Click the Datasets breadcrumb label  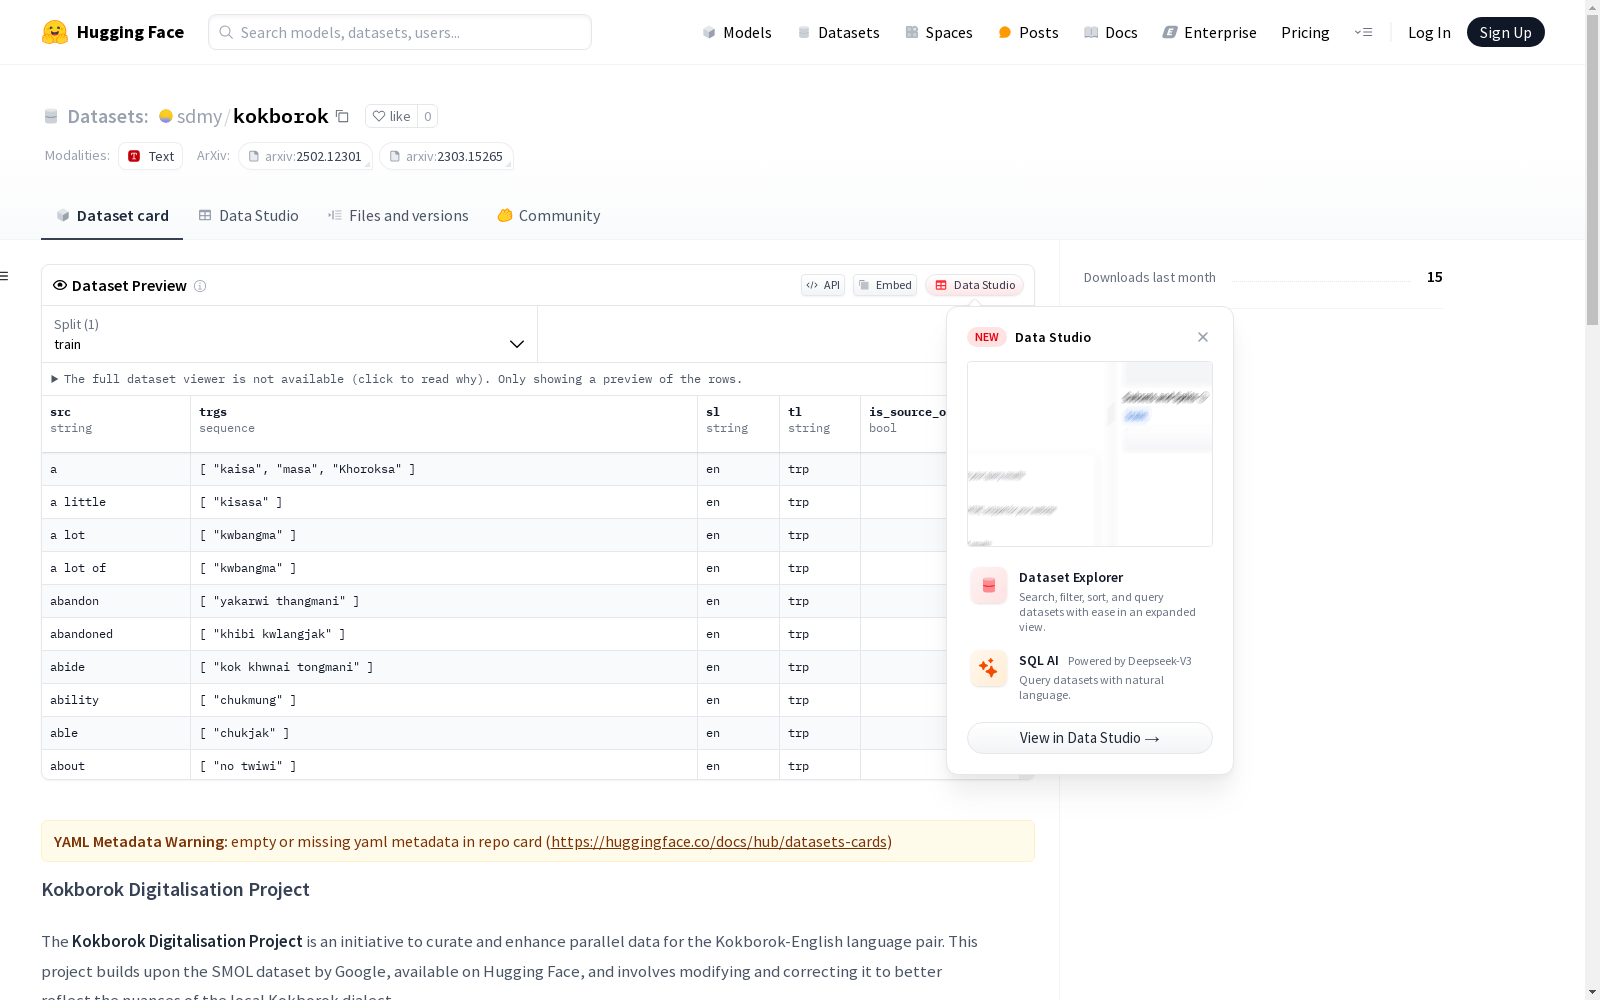pyautogui.click(x=108, y=116)
